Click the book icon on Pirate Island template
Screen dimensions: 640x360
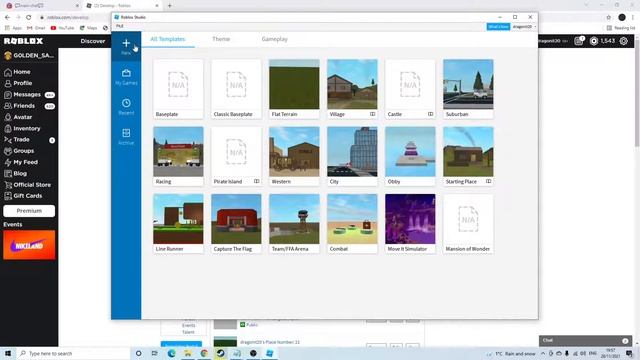point(256,181)
